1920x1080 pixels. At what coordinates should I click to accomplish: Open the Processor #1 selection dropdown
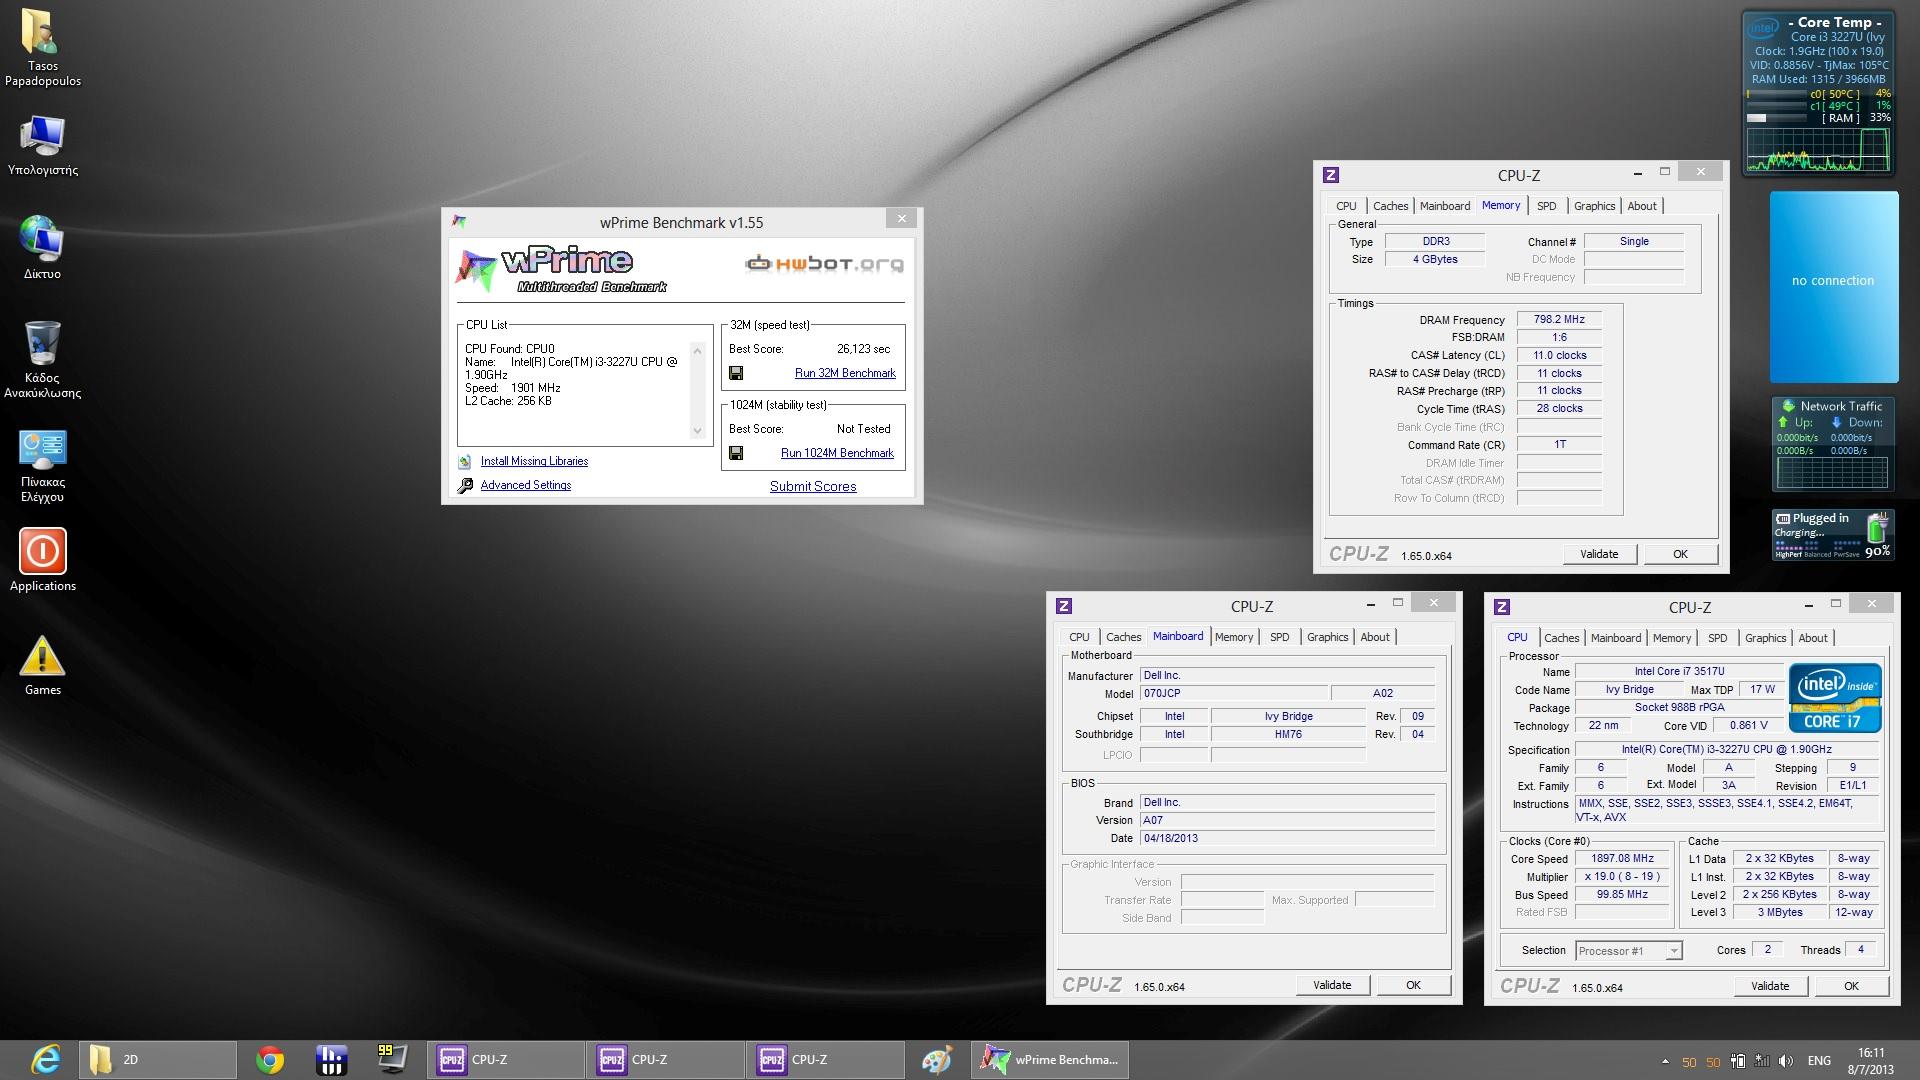click(1629, 951)
